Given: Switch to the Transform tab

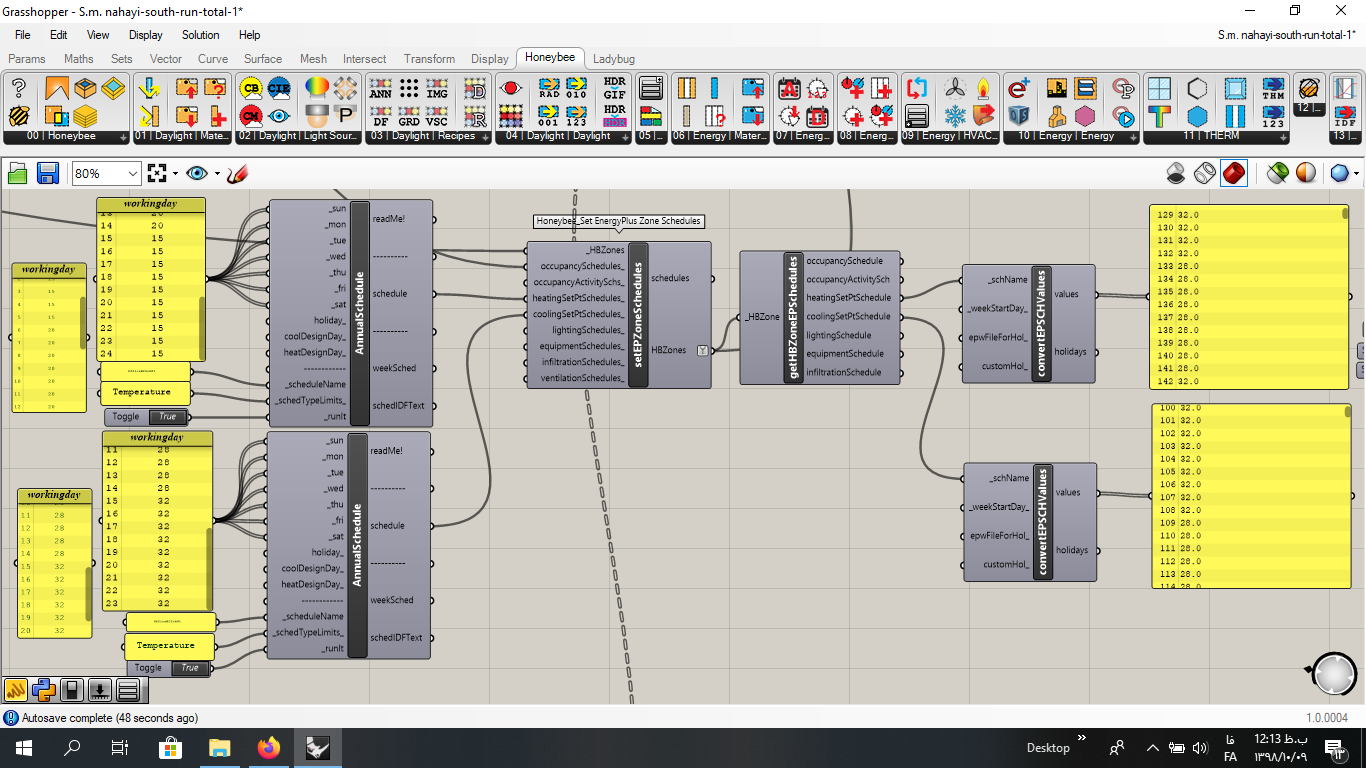Looking at the screenshot, I should pos(429,59).
